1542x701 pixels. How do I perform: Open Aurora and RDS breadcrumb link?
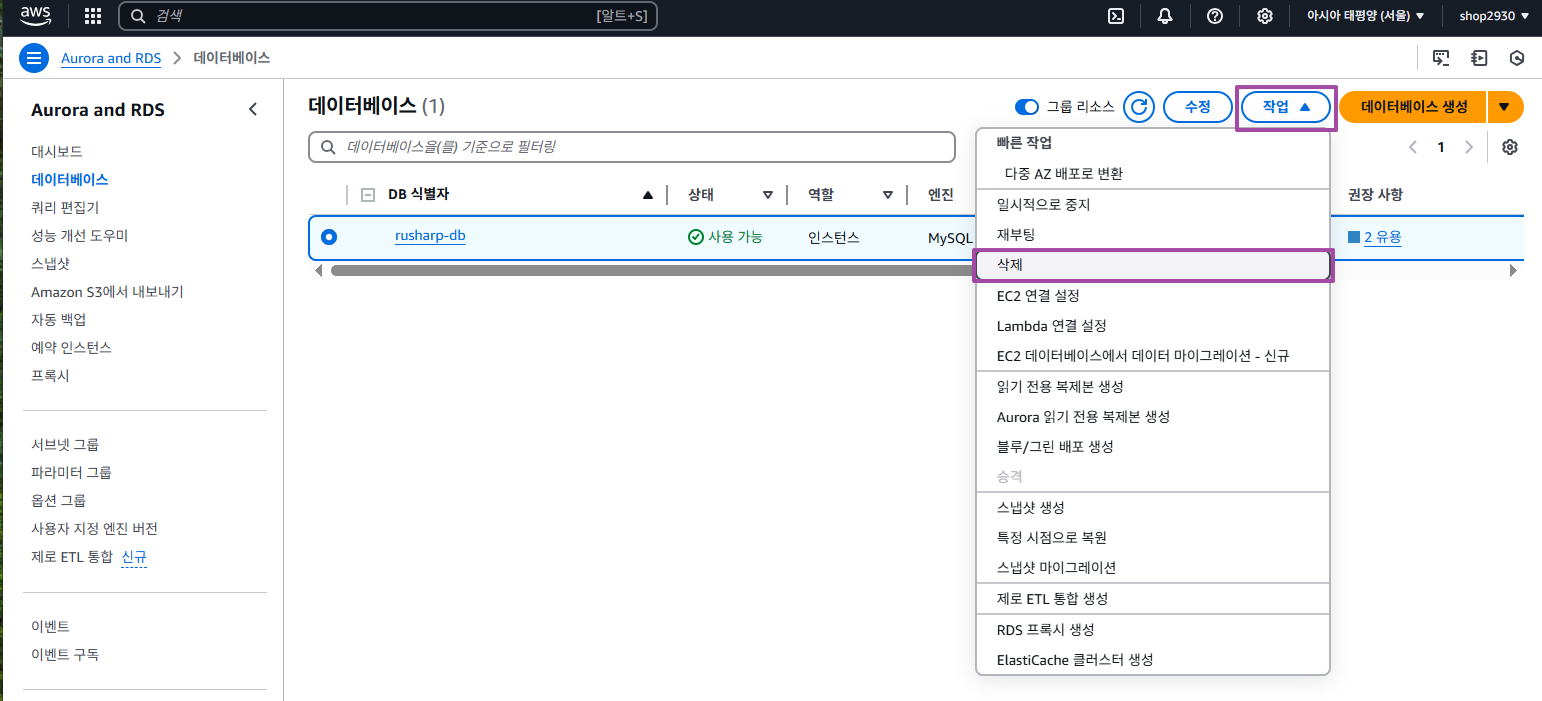[x=111, y=58]
